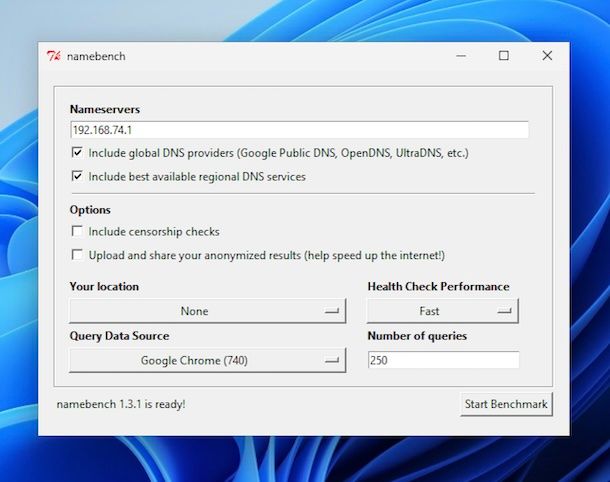
Task: Open the Your location dropdown
Action: pos(207,311)
